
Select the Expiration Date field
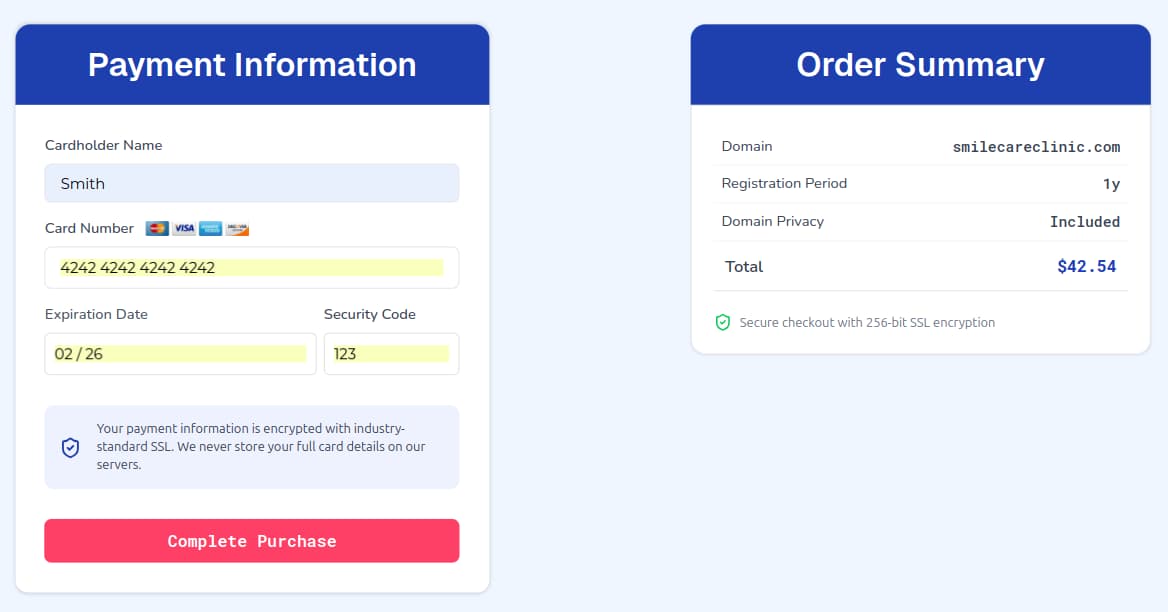[x=180, y=353]
